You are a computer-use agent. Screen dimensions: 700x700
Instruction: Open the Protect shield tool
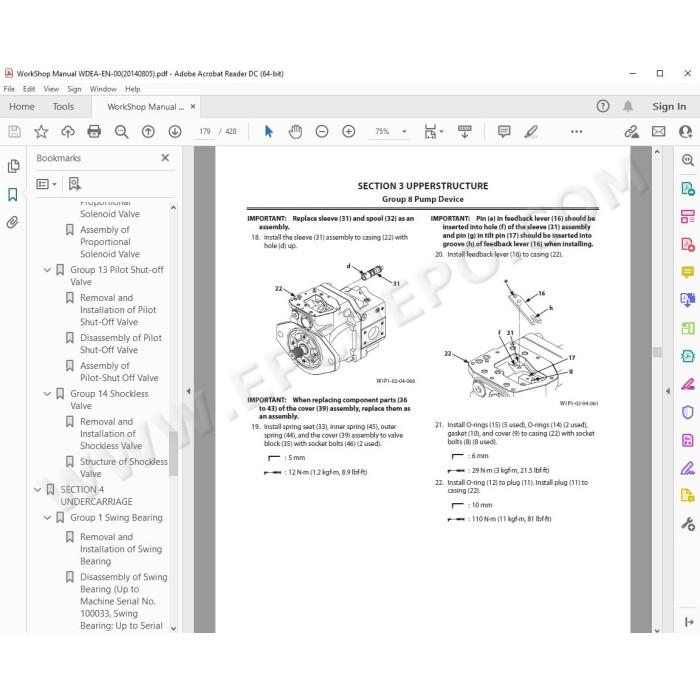[688, 412]
